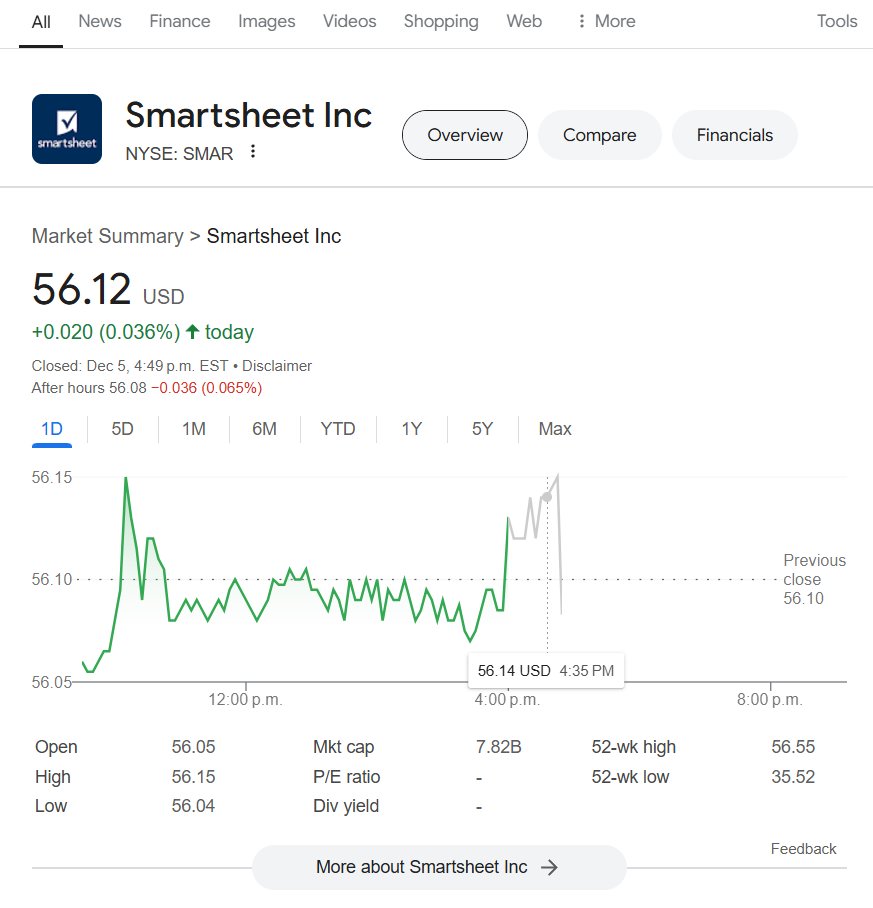The height and width of the screenshot is (908, 873).
Task: Open search Tools
Action: click(837, 21)
